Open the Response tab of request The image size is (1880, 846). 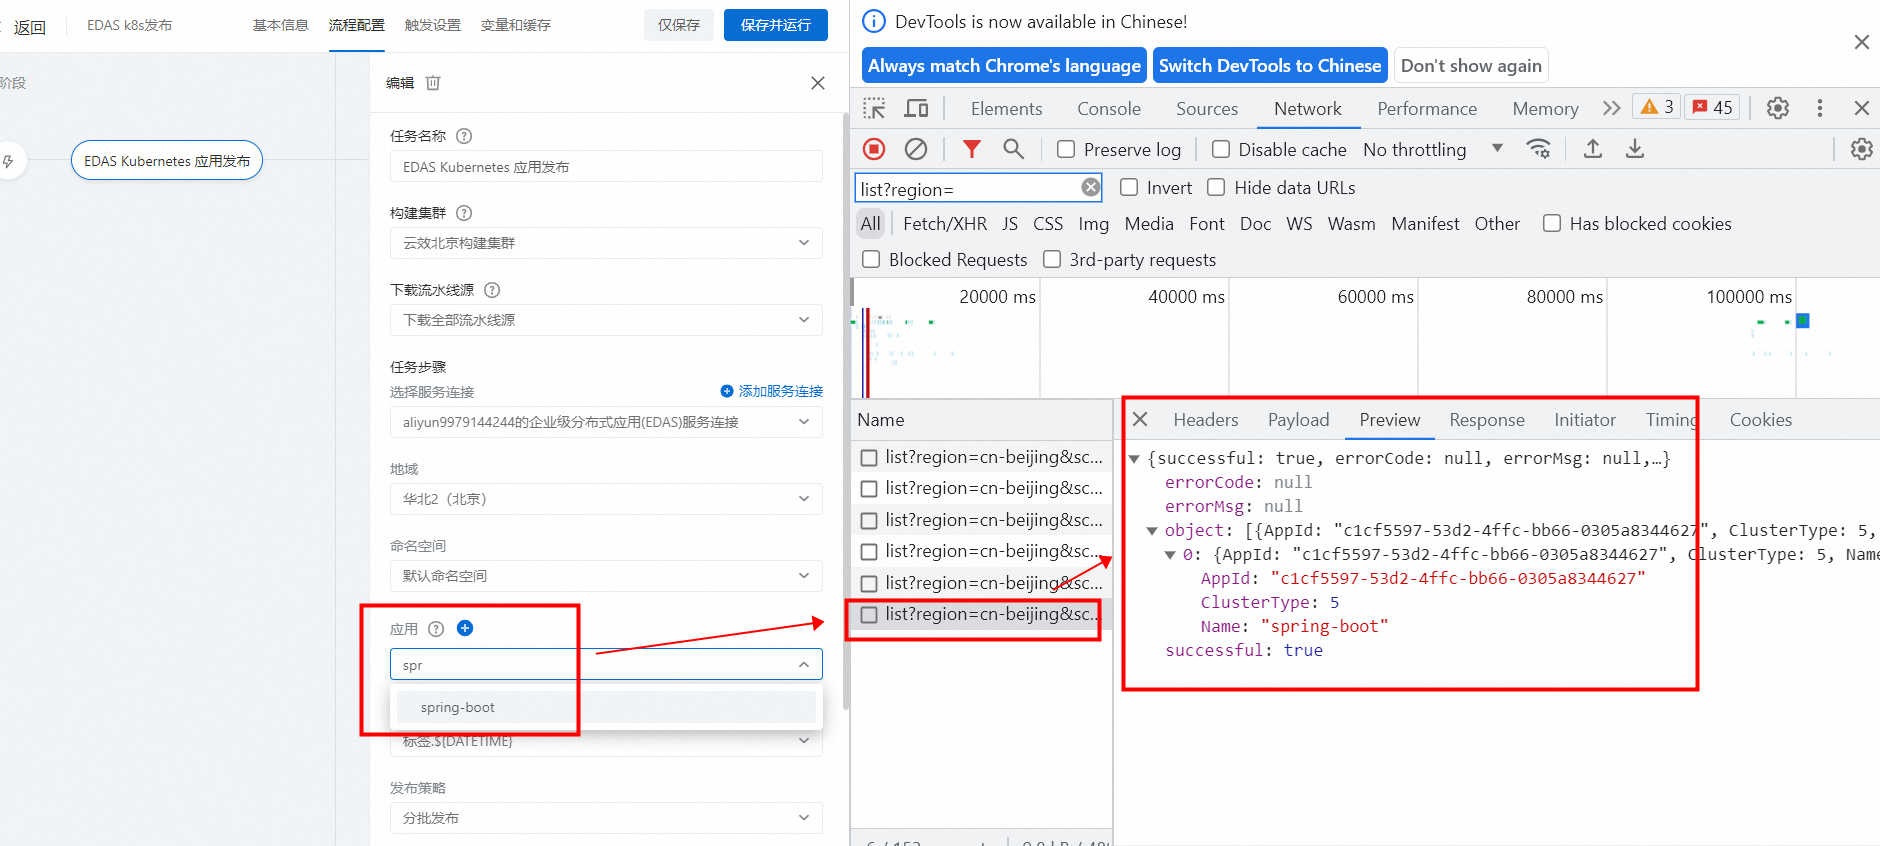coord(1487,419)
